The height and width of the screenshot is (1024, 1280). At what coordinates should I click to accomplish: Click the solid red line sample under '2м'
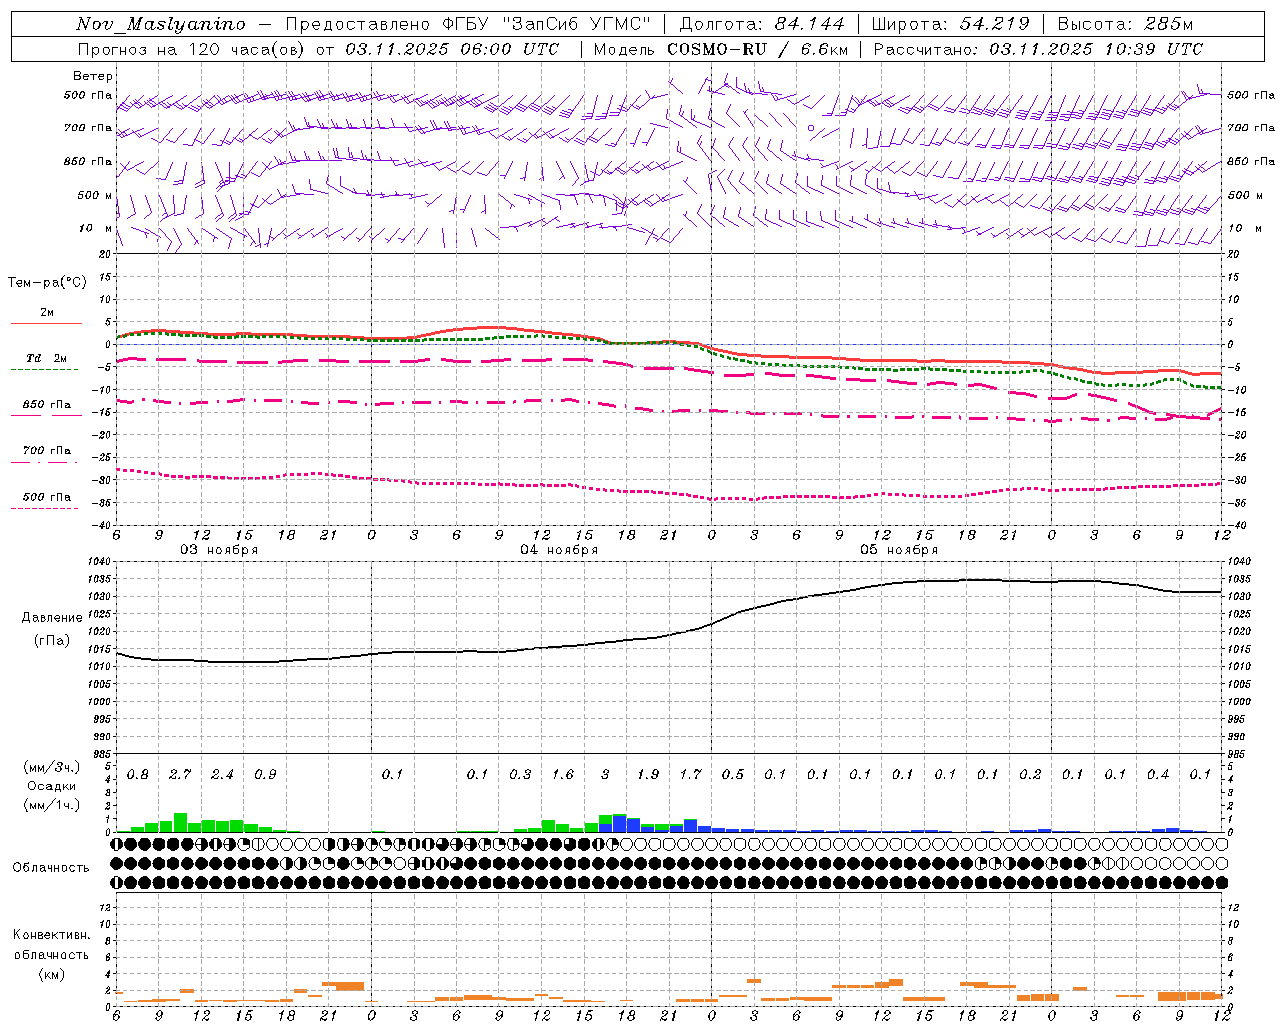tap(46, 323)
